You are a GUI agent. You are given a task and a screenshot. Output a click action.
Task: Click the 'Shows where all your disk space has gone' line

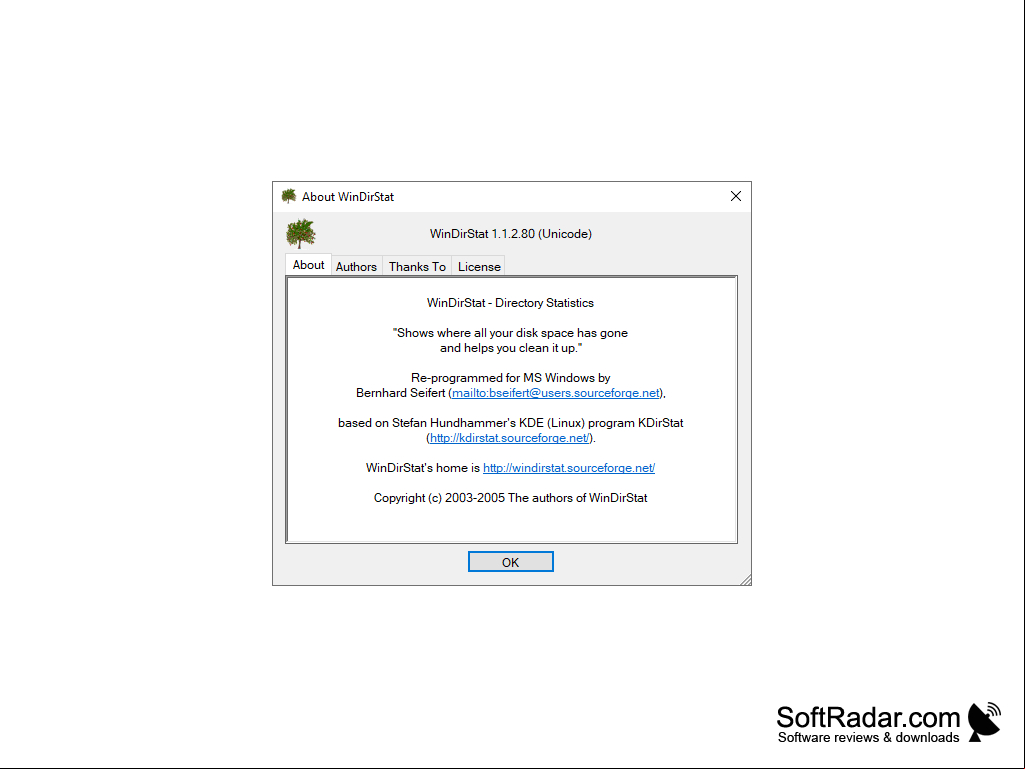tap(511, 333)
